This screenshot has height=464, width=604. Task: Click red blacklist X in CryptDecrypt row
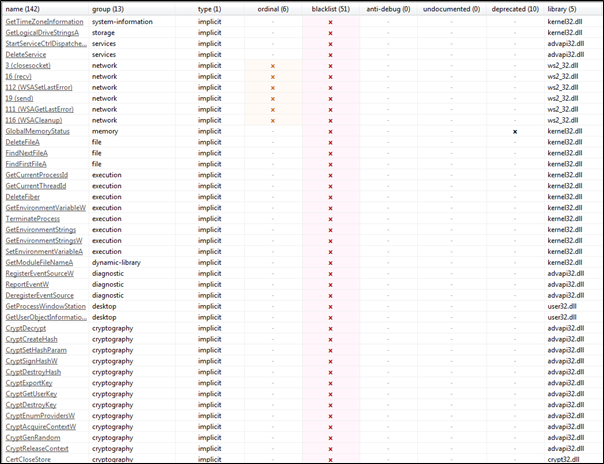(331, 329)
